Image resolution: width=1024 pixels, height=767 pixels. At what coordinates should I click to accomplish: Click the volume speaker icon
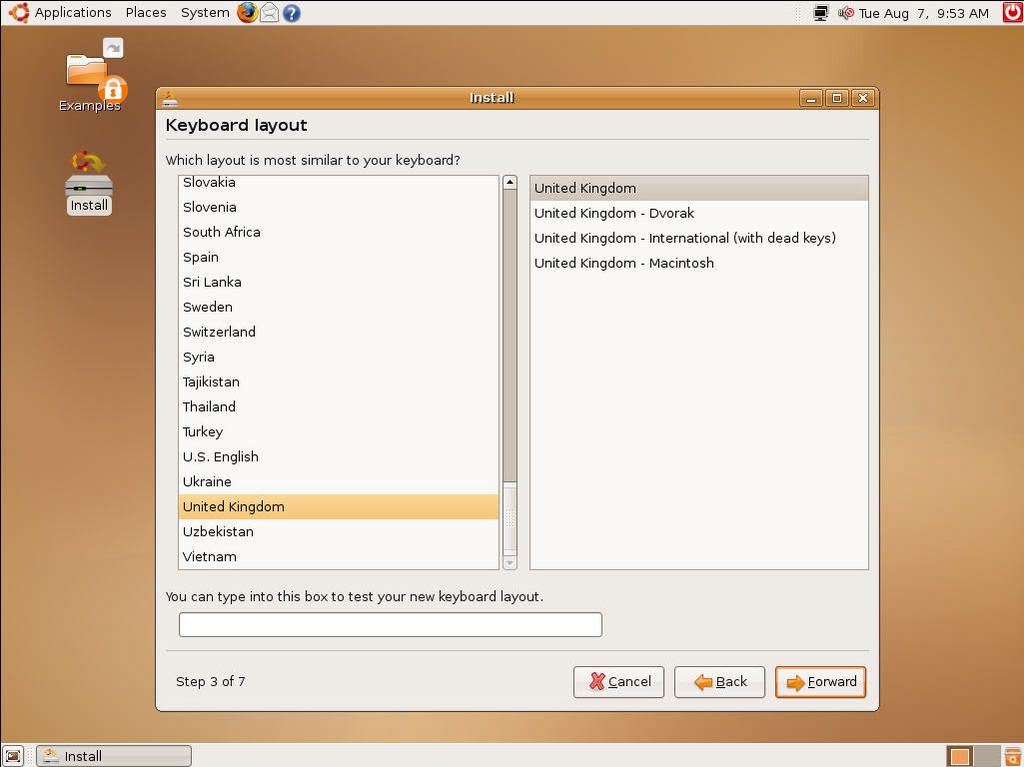[846, 12]
